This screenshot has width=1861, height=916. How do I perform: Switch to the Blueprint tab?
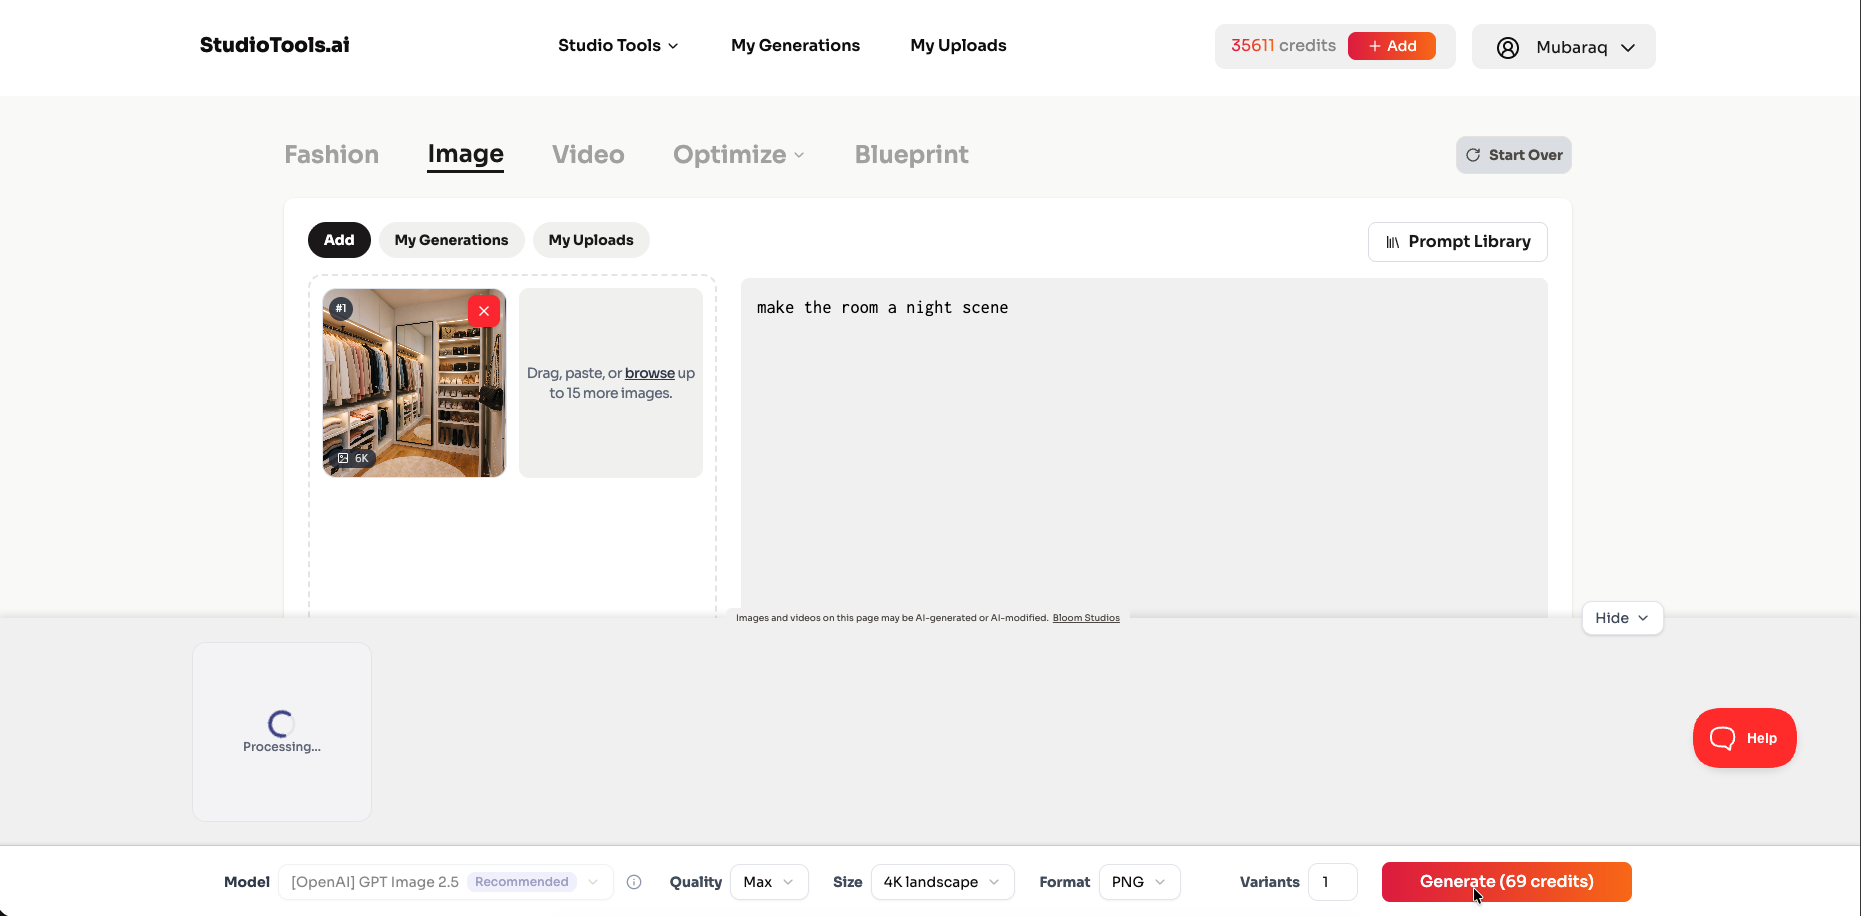911,155
